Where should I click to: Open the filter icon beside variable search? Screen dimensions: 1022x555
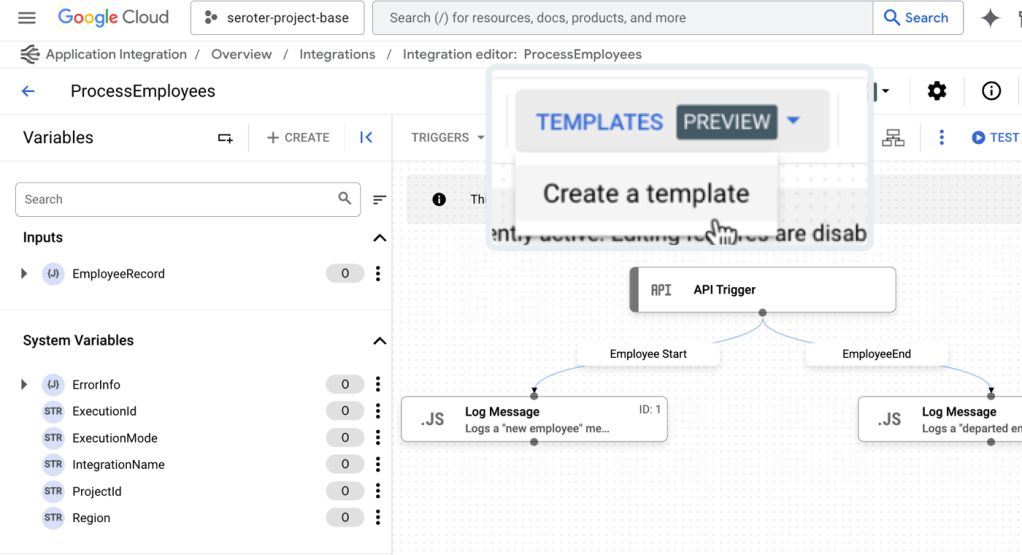click(379, 200)
